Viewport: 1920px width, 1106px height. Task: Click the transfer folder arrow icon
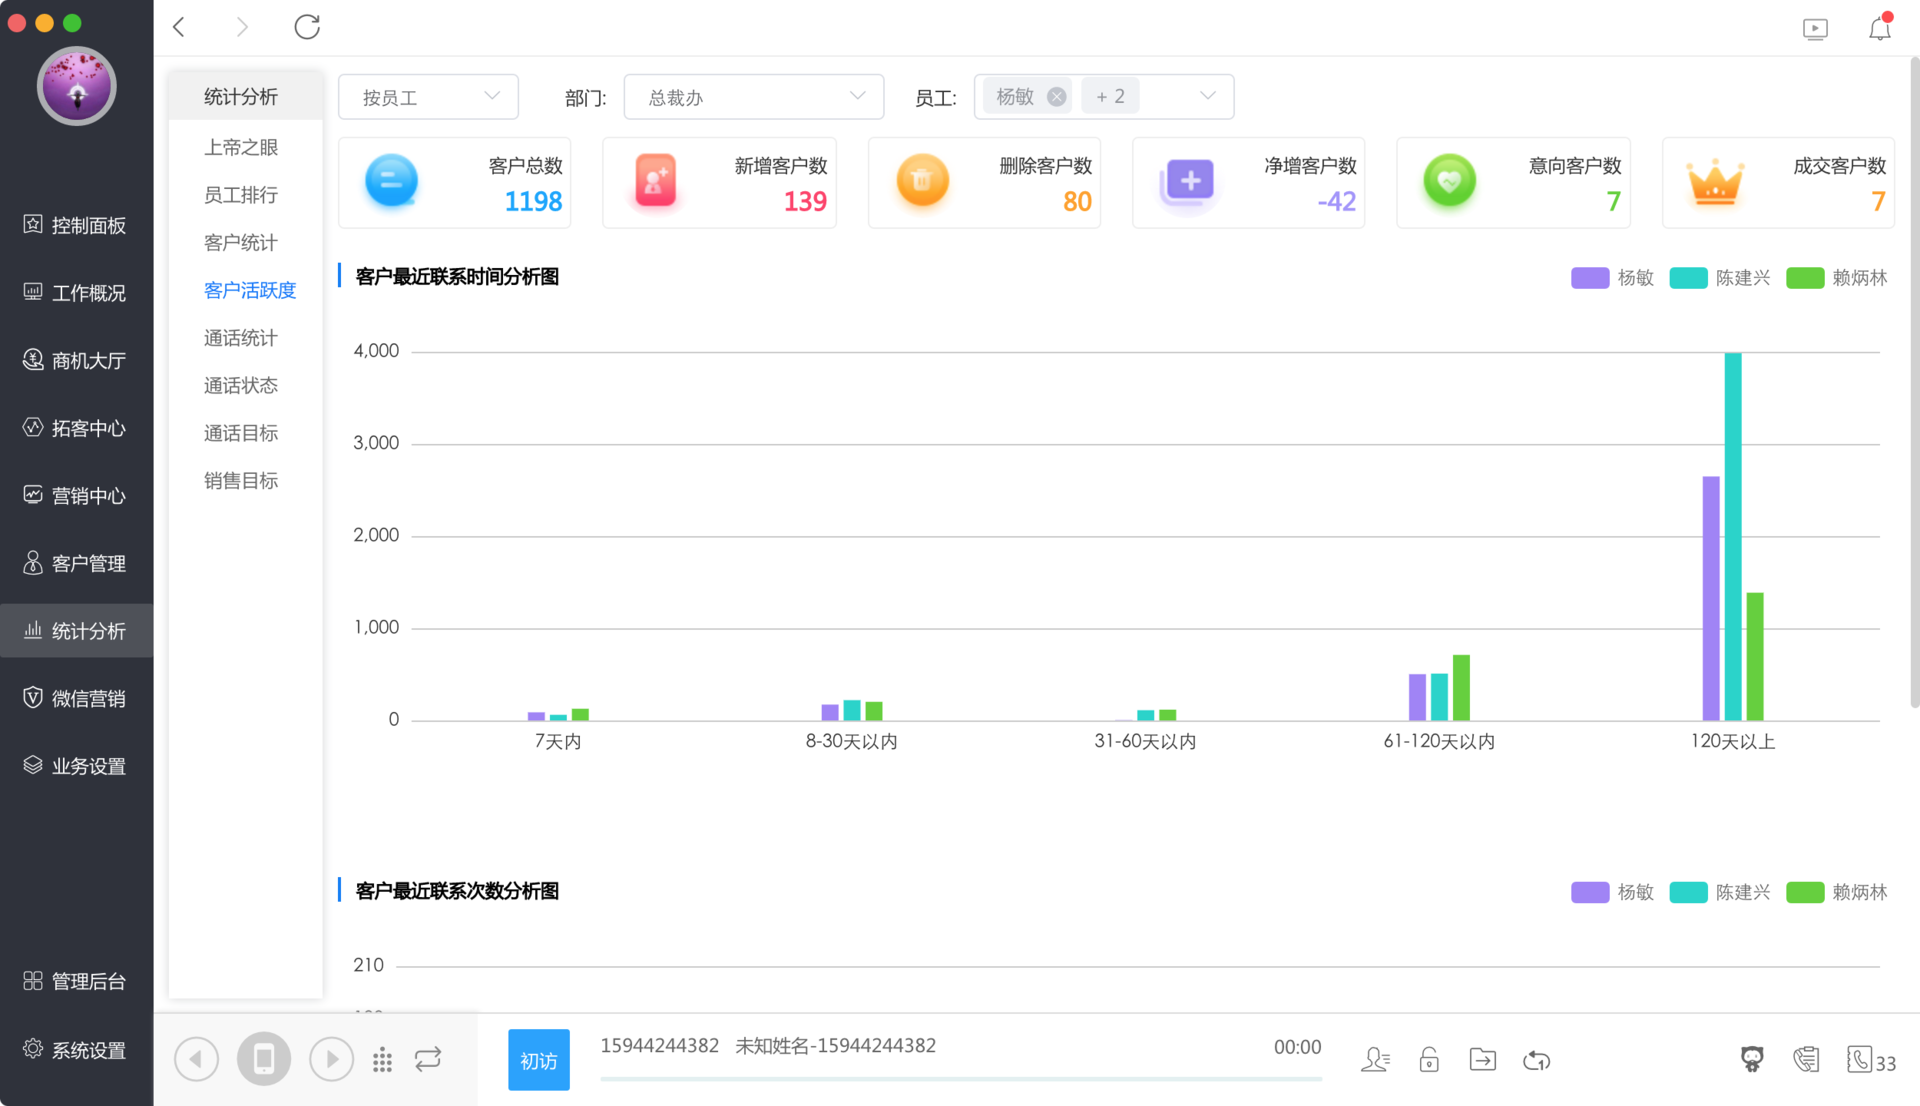[1483, 1060]
